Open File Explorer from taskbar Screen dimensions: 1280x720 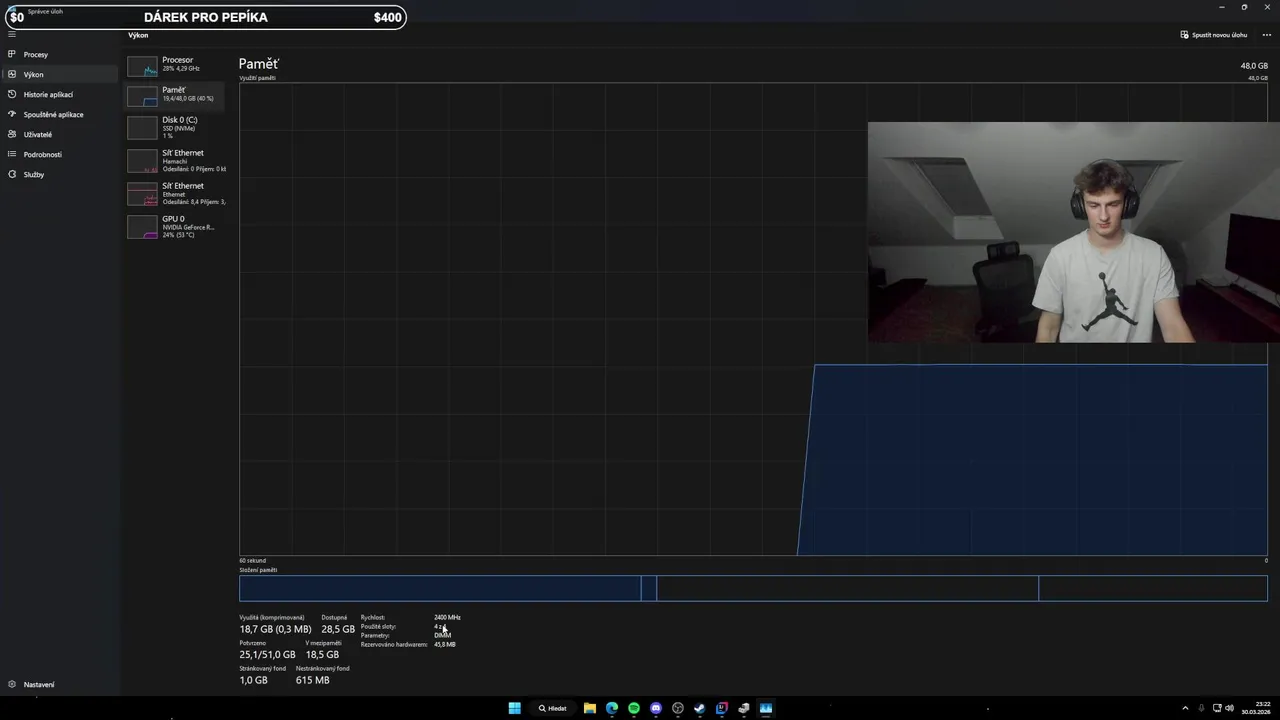coord(590,708)
